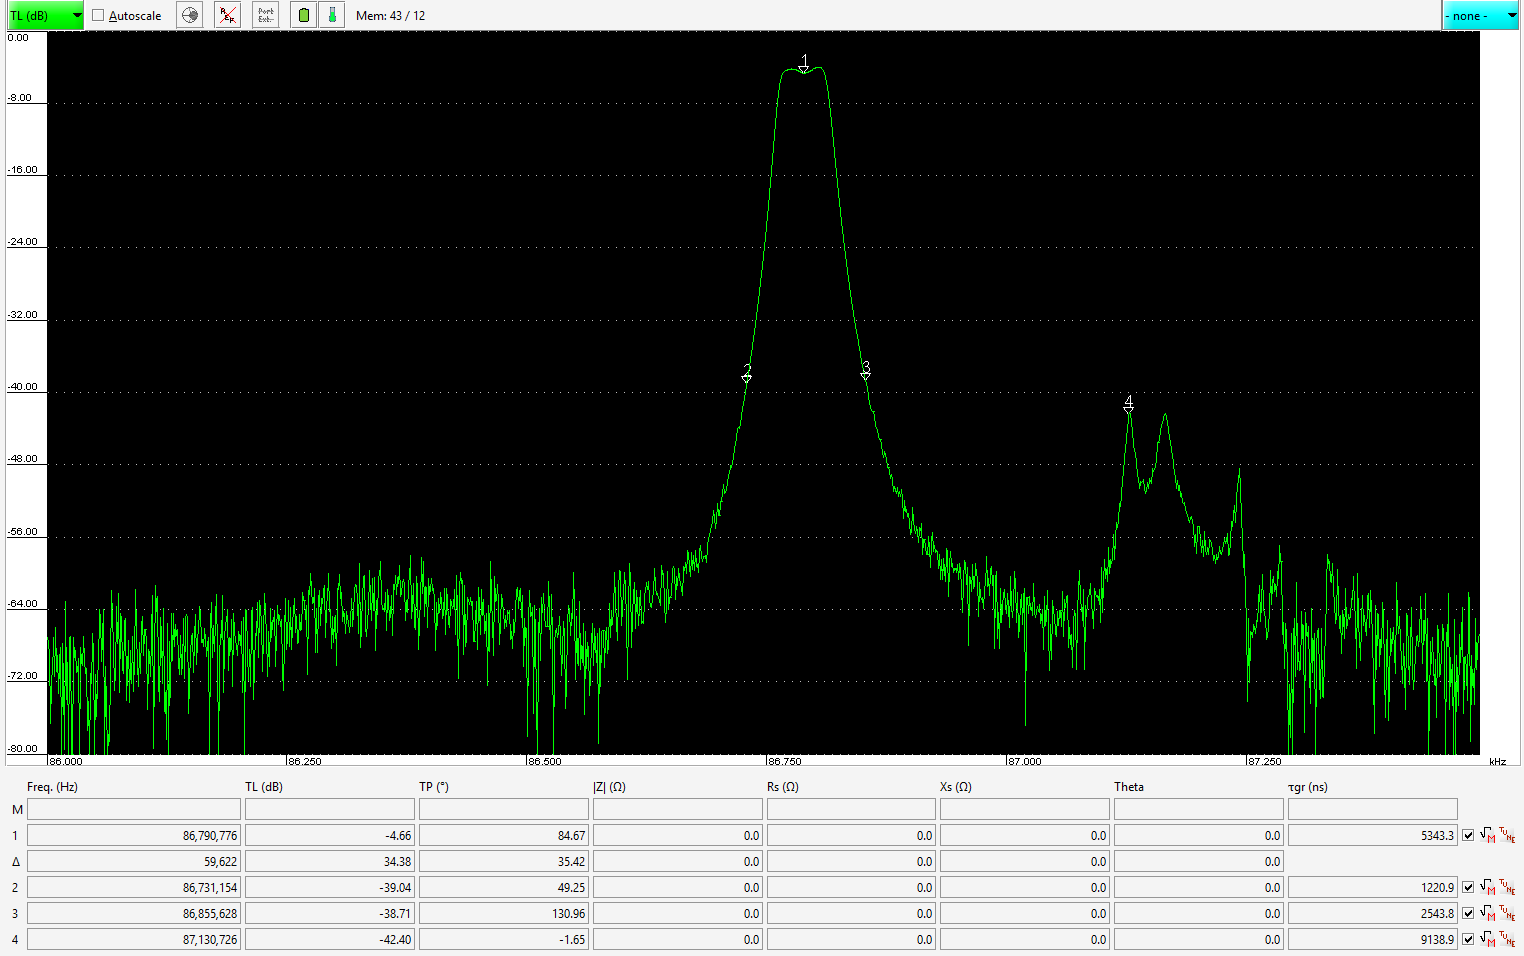Click marker 1 TL value -4.66
1524x956 pixels.
(330, 835)
